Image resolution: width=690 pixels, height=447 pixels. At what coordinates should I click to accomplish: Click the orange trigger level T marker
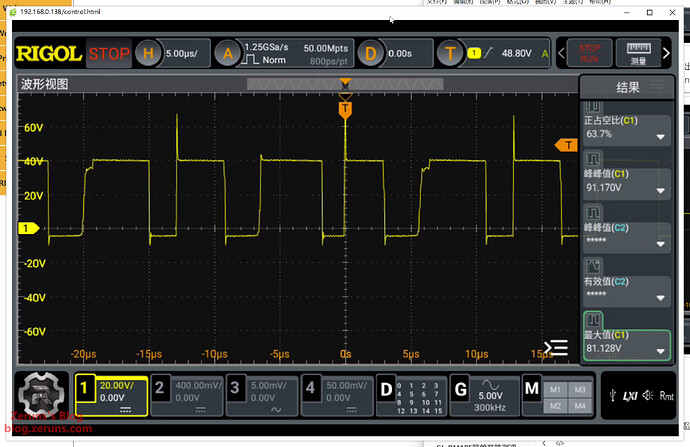tap(569, 146)
